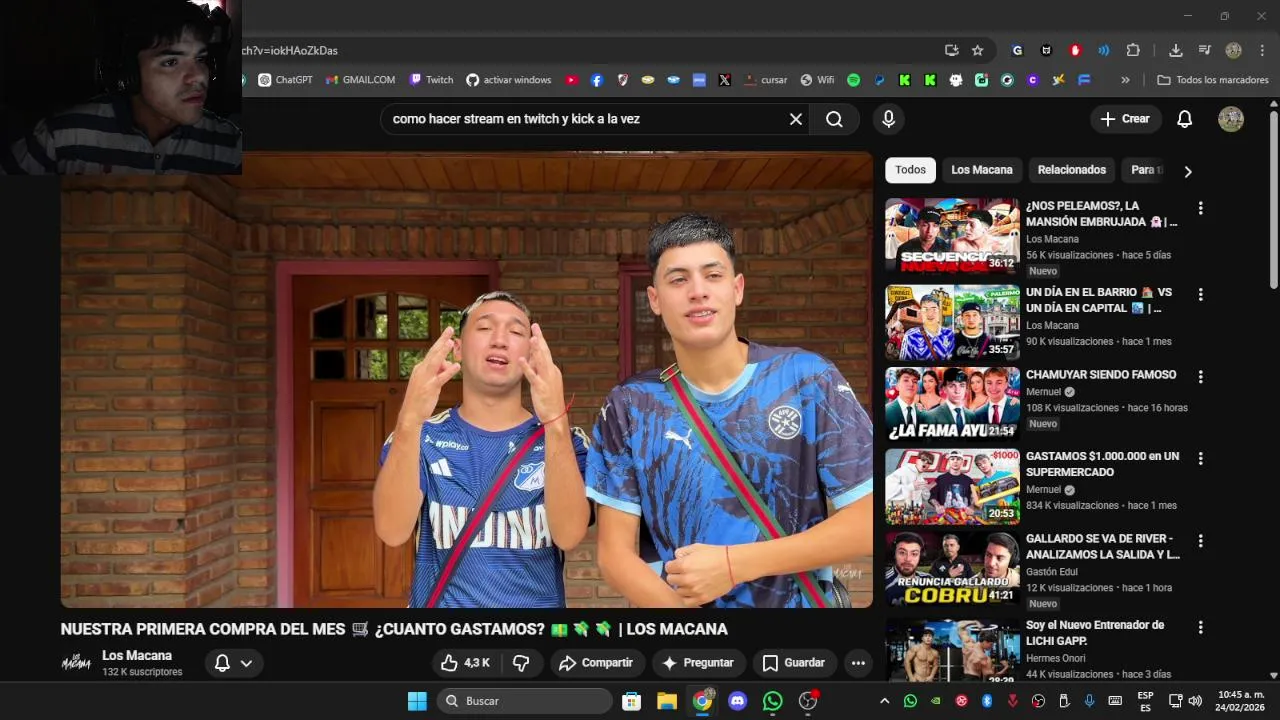
Task: Open Los Macana channel name link
Action: (x=137, y=656)
